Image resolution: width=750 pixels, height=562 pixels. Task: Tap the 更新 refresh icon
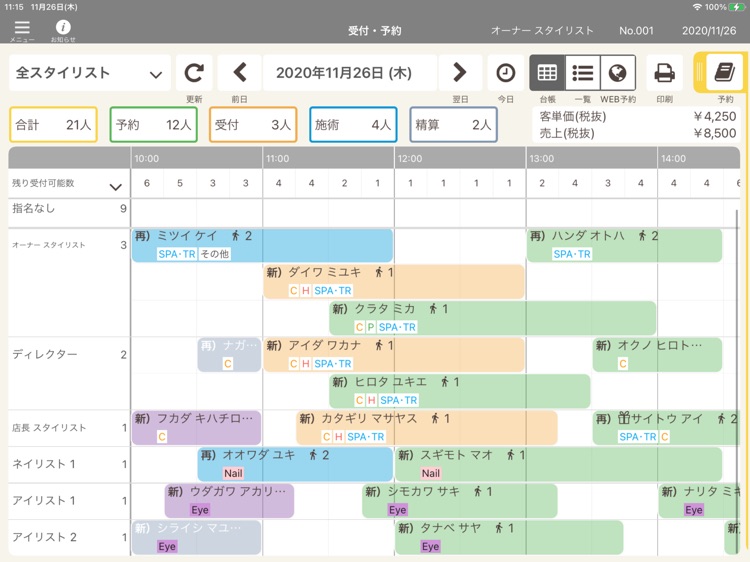[194, 73]
